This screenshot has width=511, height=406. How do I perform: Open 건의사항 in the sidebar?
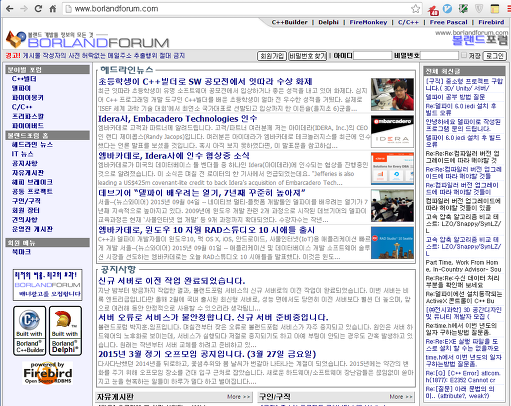25,220
